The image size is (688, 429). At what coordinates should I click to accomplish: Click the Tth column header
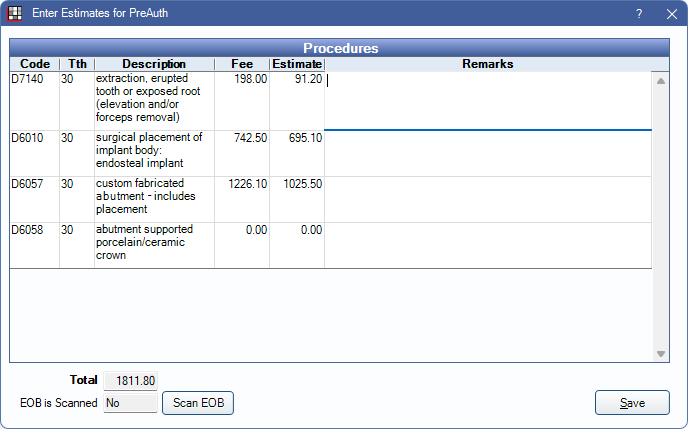77,64
